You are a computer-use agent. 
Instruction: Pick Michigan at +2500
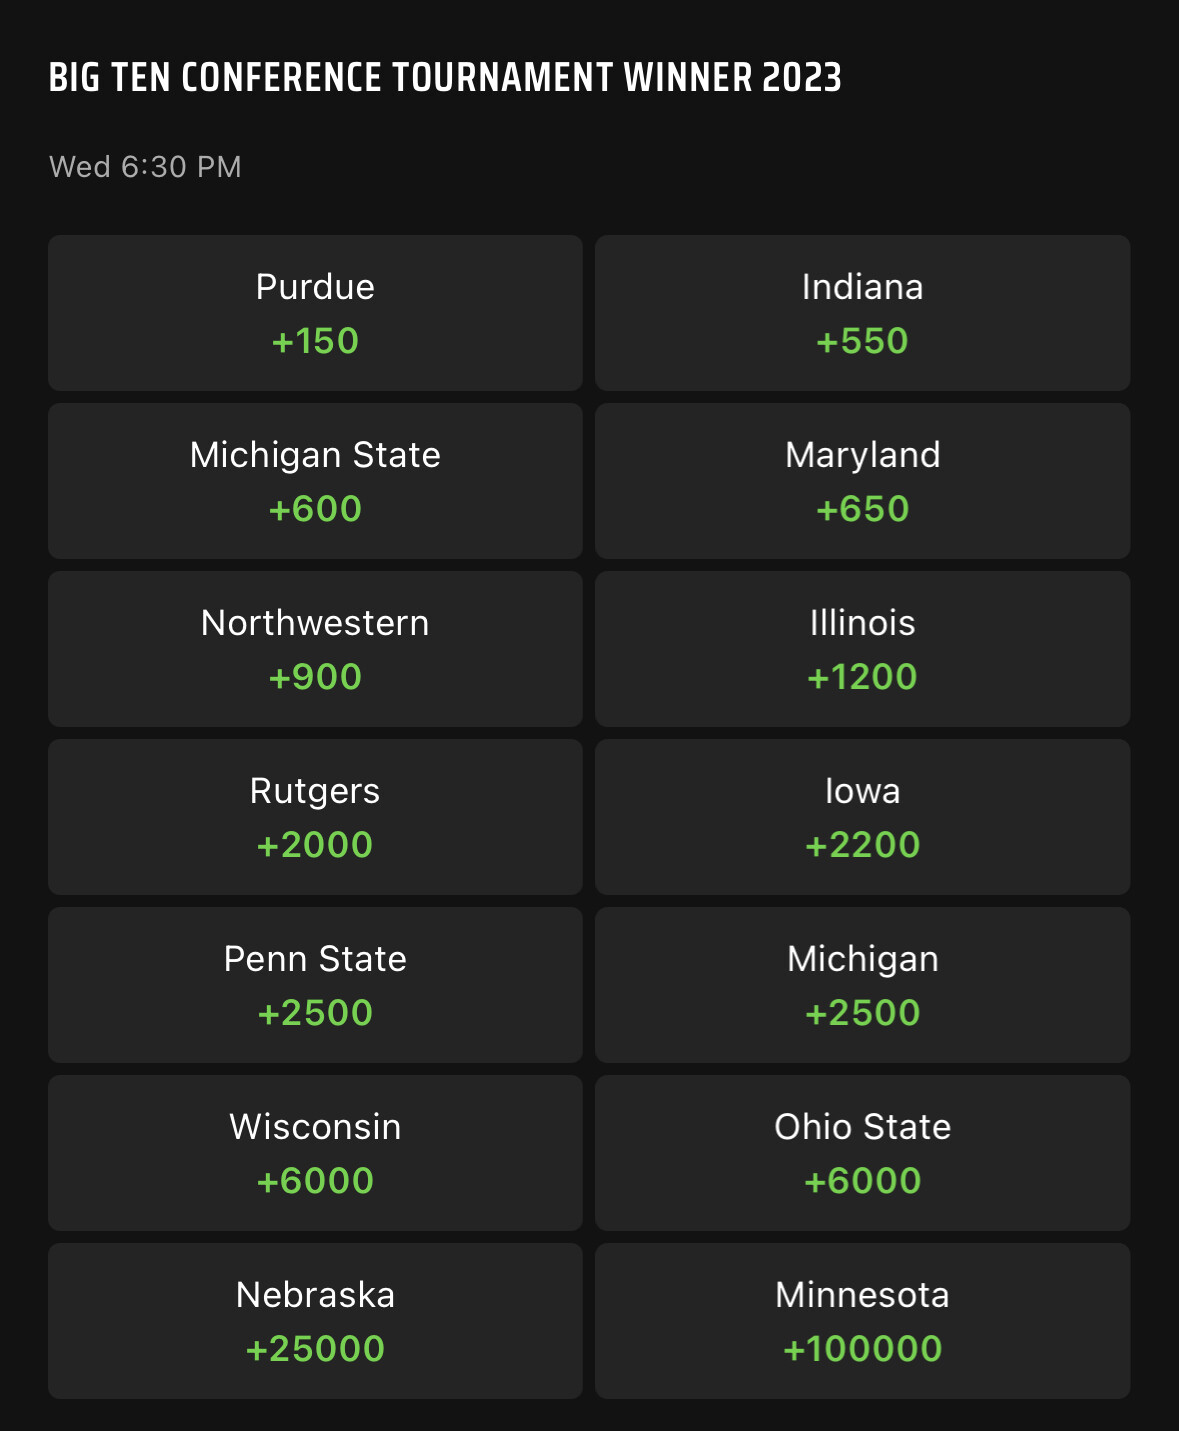point(863,985)
